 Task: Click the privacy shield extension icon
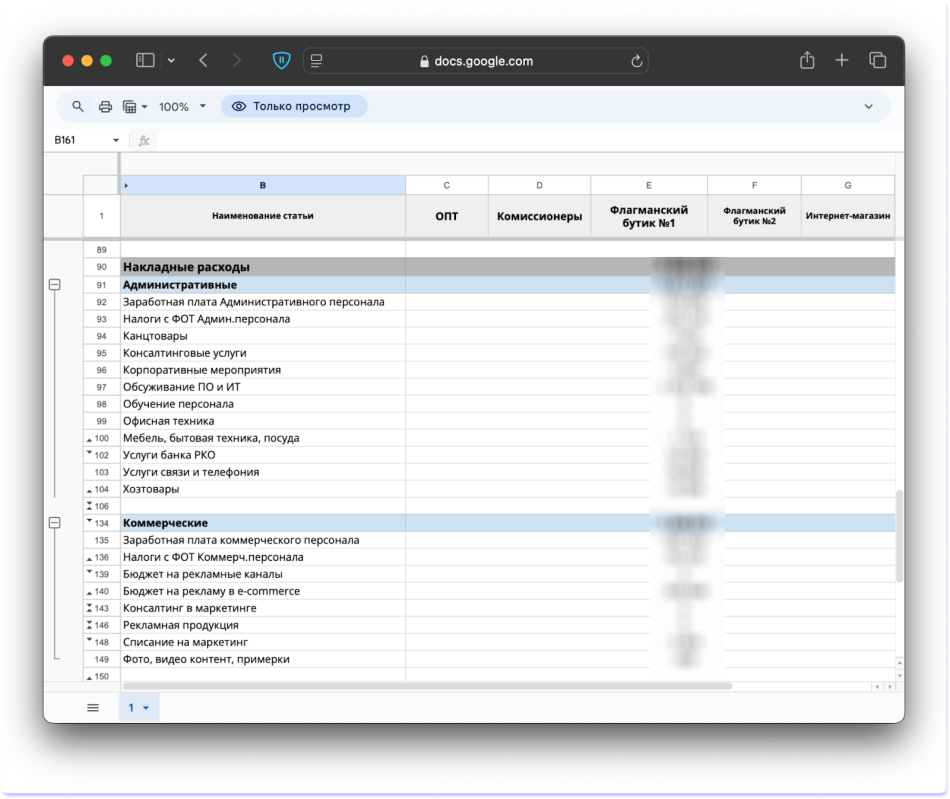282,61
